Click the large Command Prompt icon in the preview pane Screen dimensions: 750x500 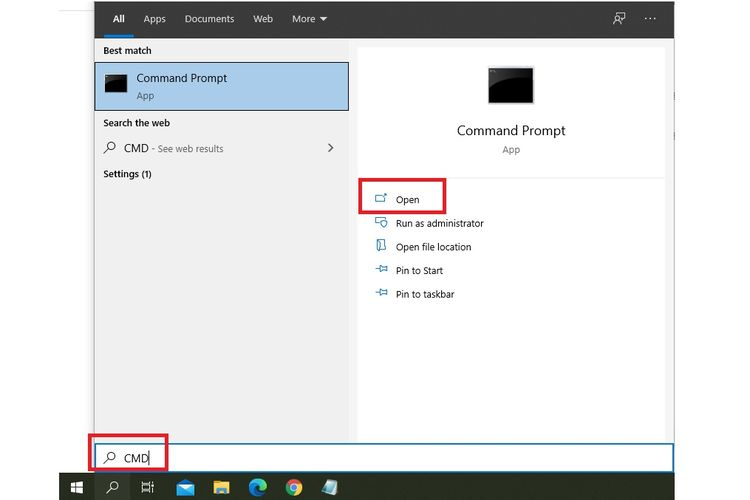pyautogui.click(x=510, y=86)
